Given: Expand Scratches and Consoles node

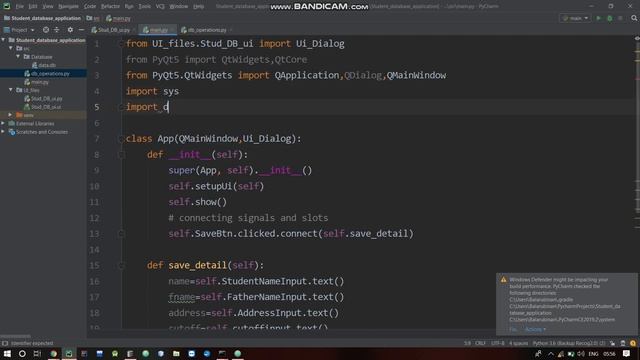Looking at the screenshot, I should (x=3, y=132).
